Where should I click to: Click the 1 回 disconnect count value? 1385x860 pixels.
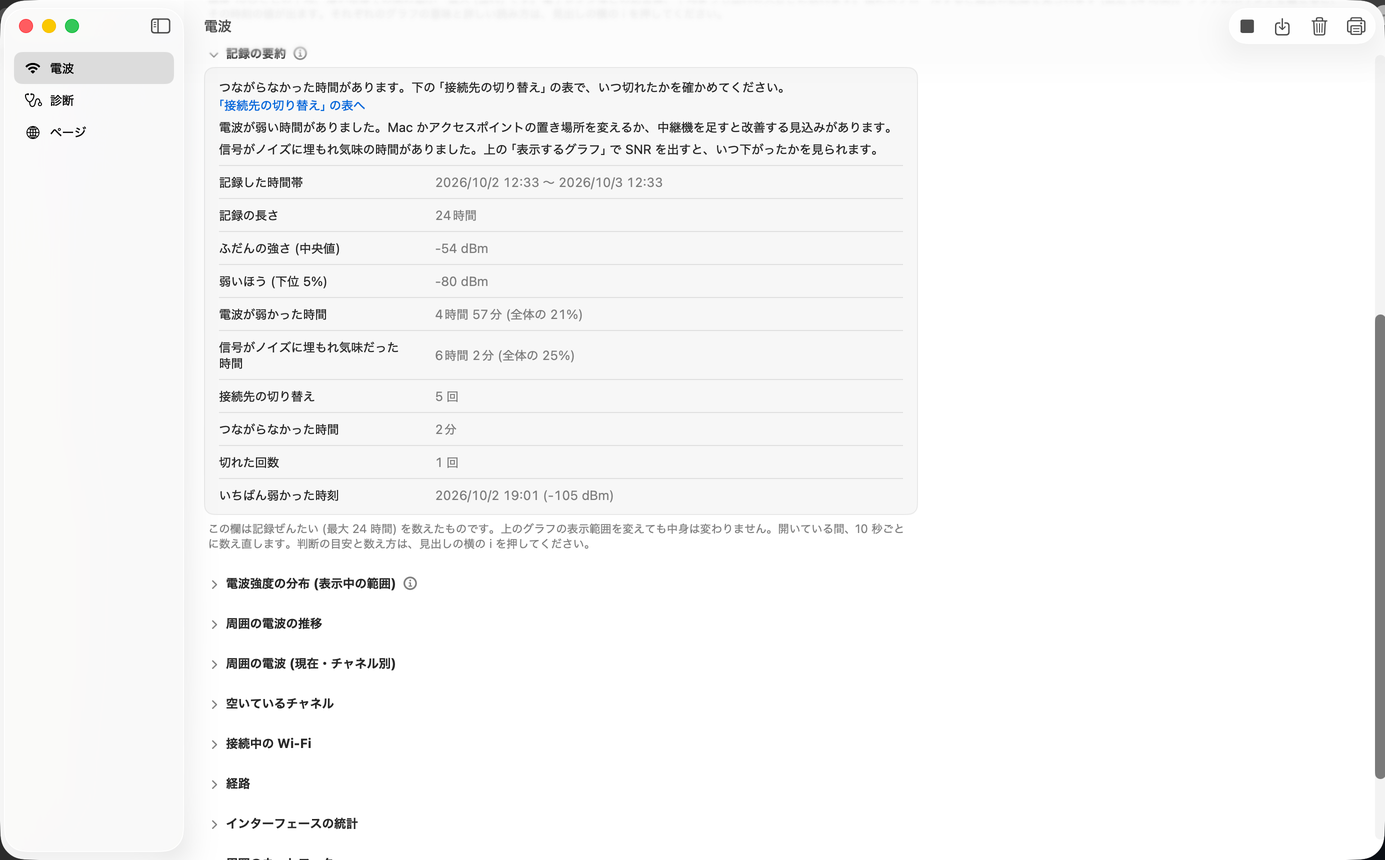point(447,463)
